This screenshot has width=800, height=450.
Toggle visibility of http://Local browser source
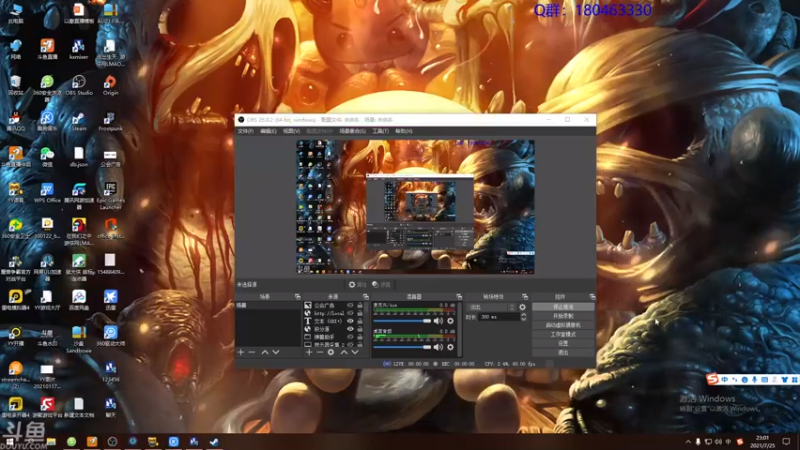[x=350, y=313]
